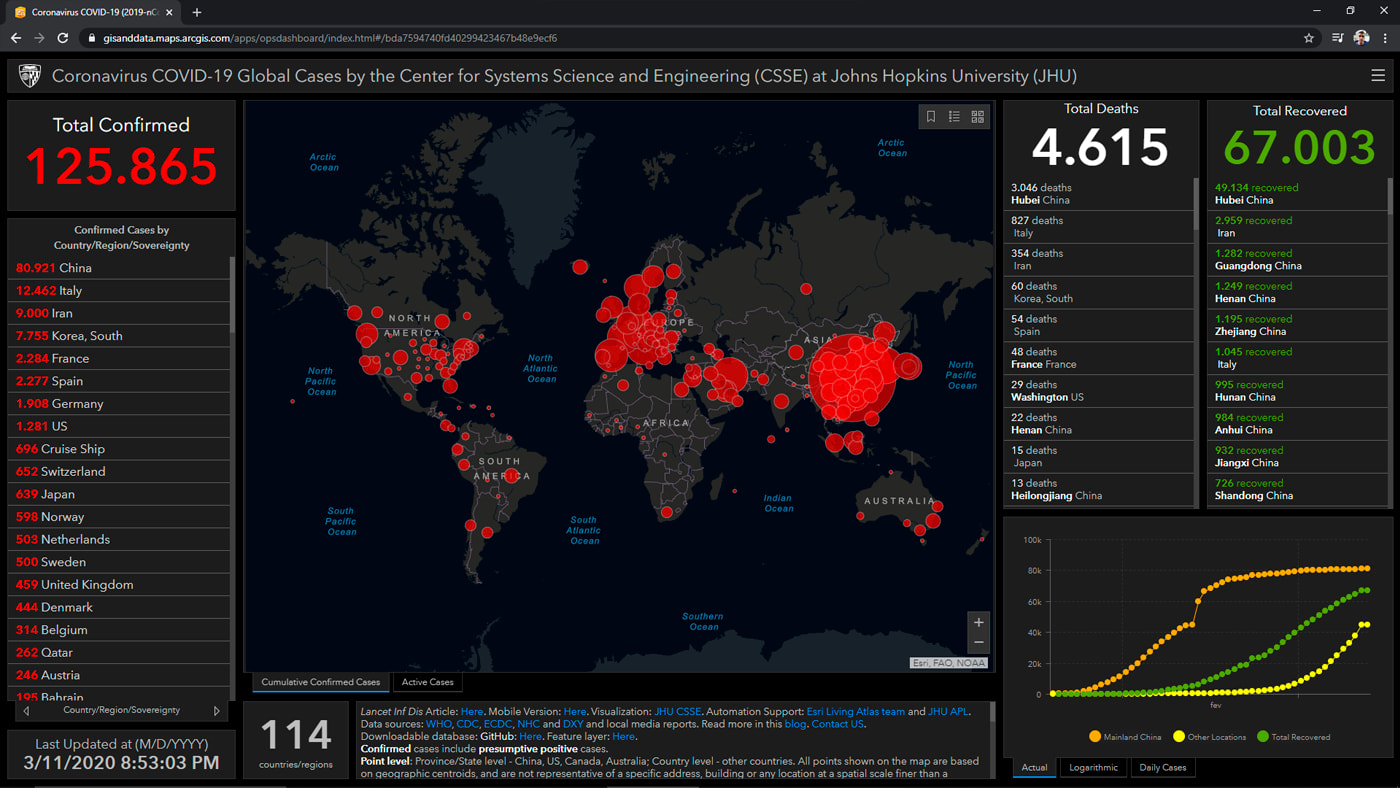
Task: Select 1.282 recovered Guangdong China row
Action: coord(1298,260)
